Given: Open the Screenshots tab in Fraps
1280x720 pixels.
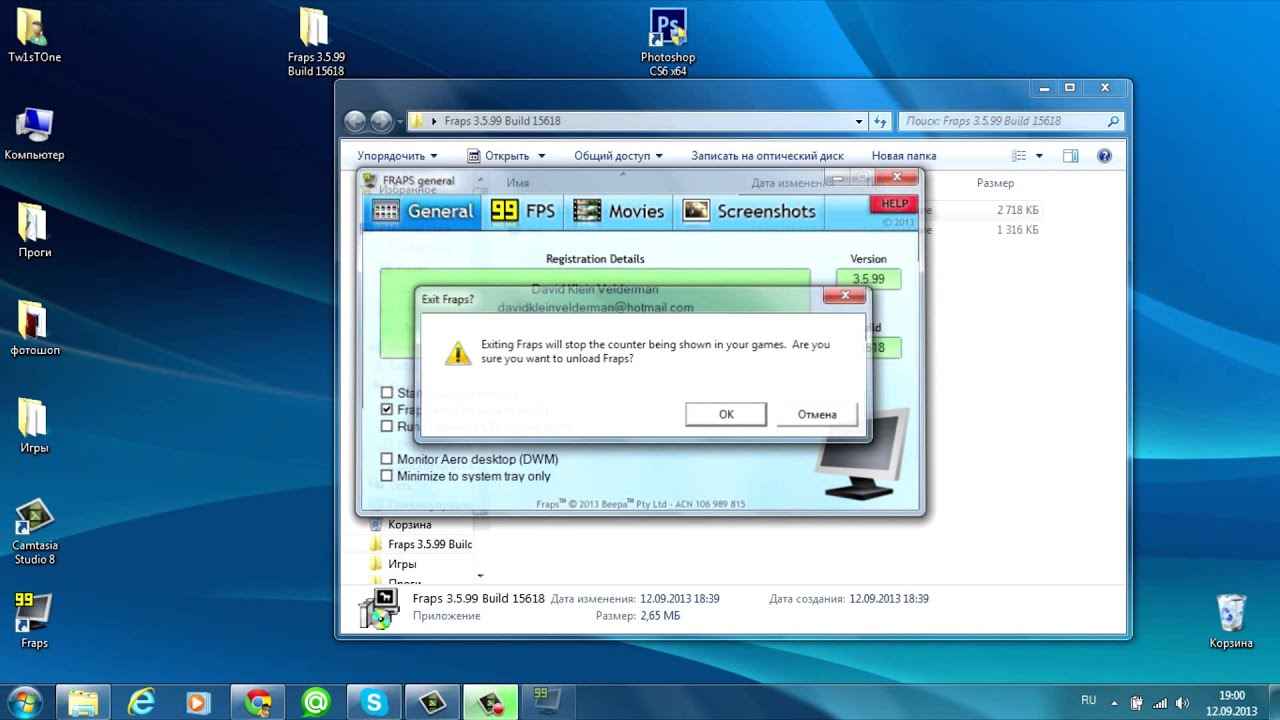Looking at the screenshot, I should pyautogui.click(x=749, y=211).
